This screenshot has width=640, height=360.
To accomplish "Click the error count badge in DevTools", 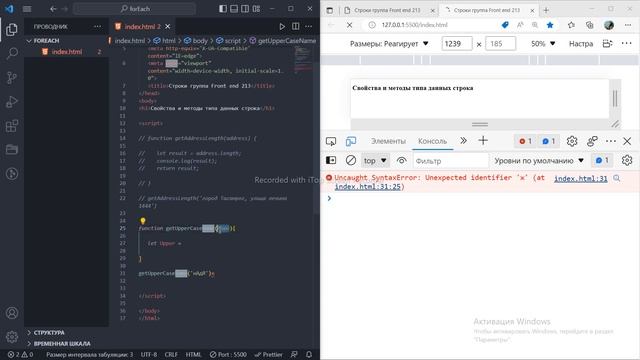I will coord(525,141).
